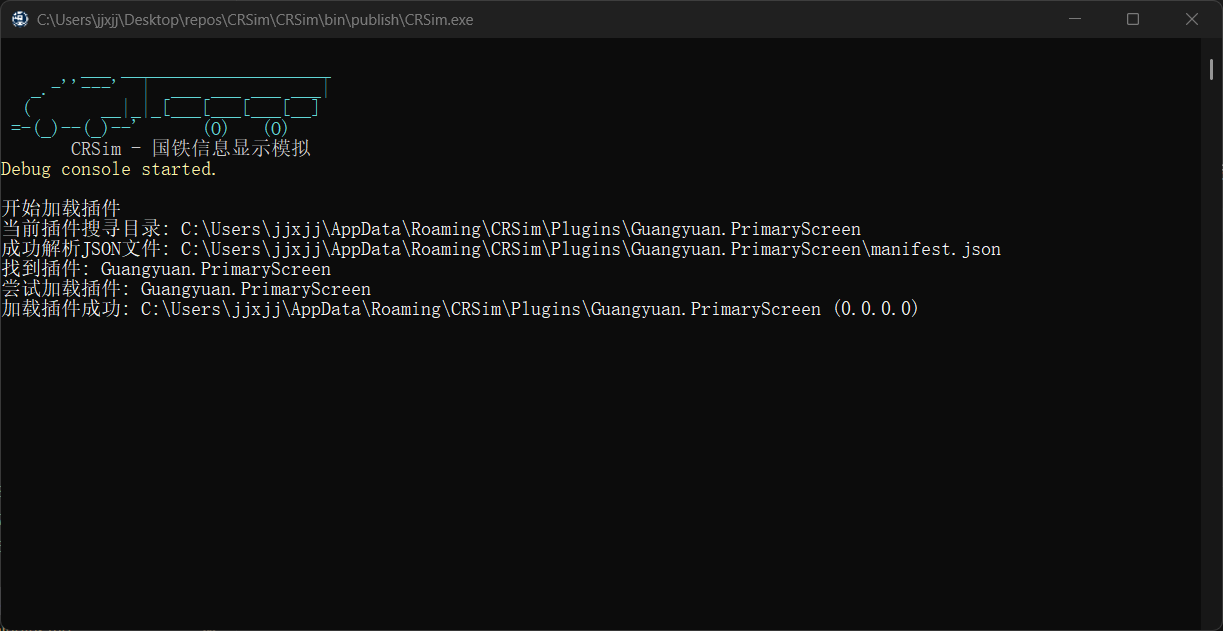Click the cyan train carriage wheels

coord(246,129)
